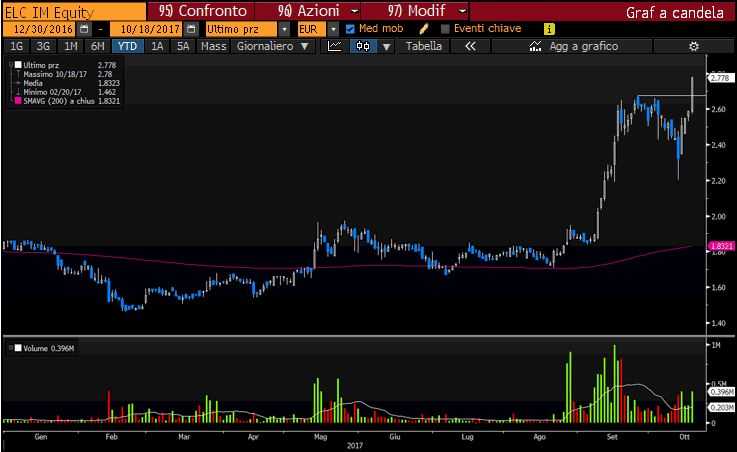The image size is (737, 452).
Task: Click the 2.778 last price axis label
Action: [x=721, y=78]
